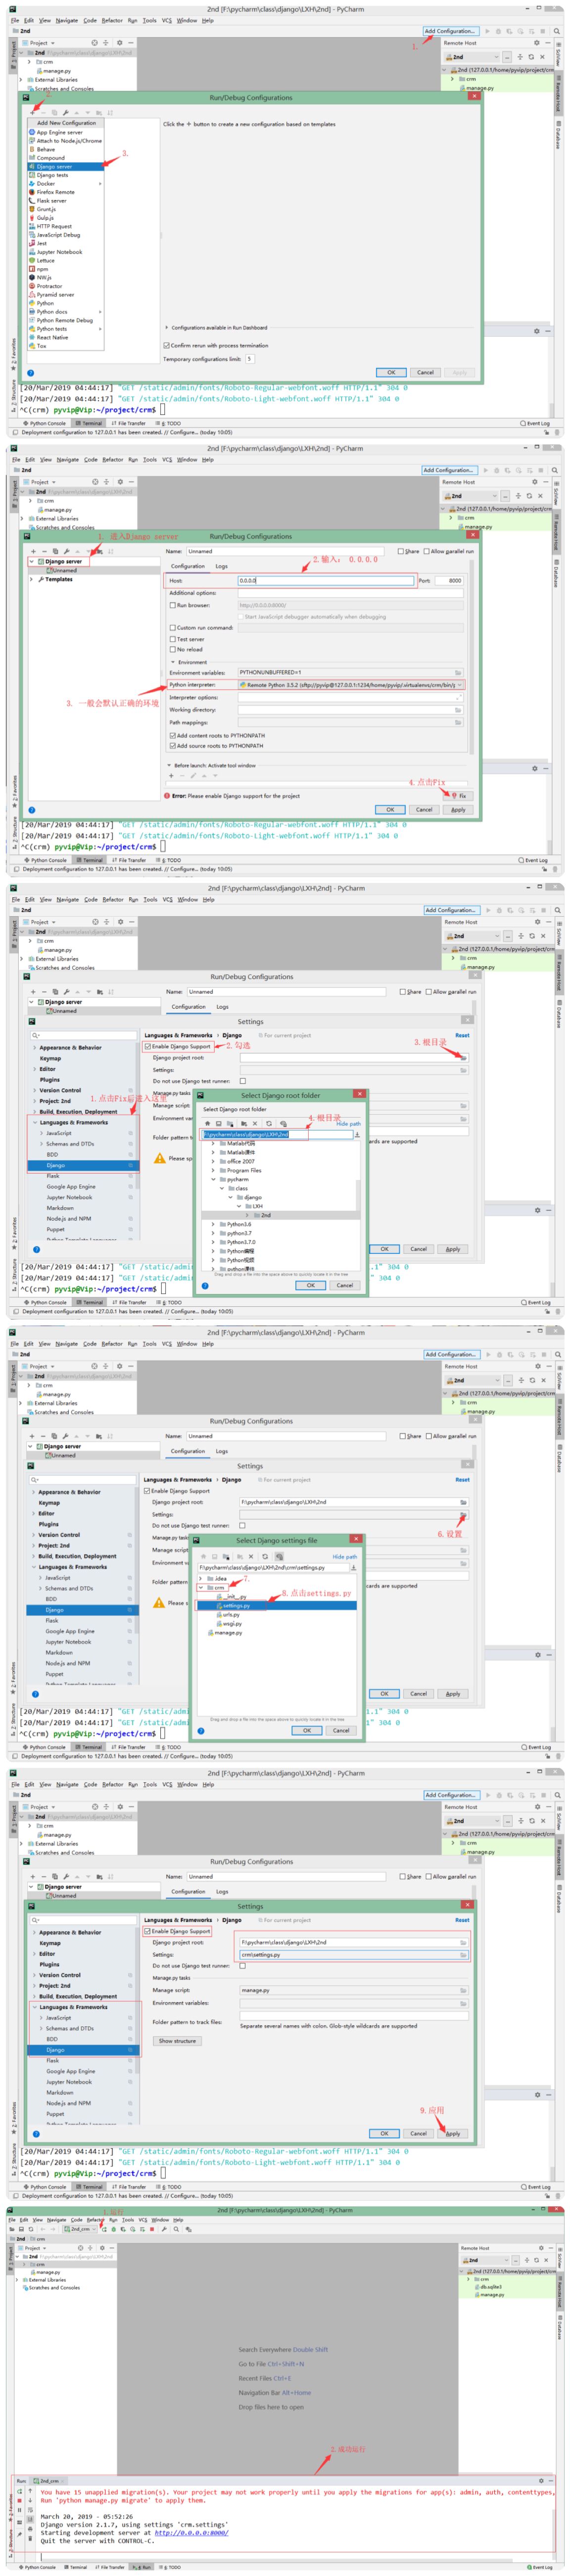
Task: Click Hide path in Select Django root folder dialog
Action: (348, 1123)
